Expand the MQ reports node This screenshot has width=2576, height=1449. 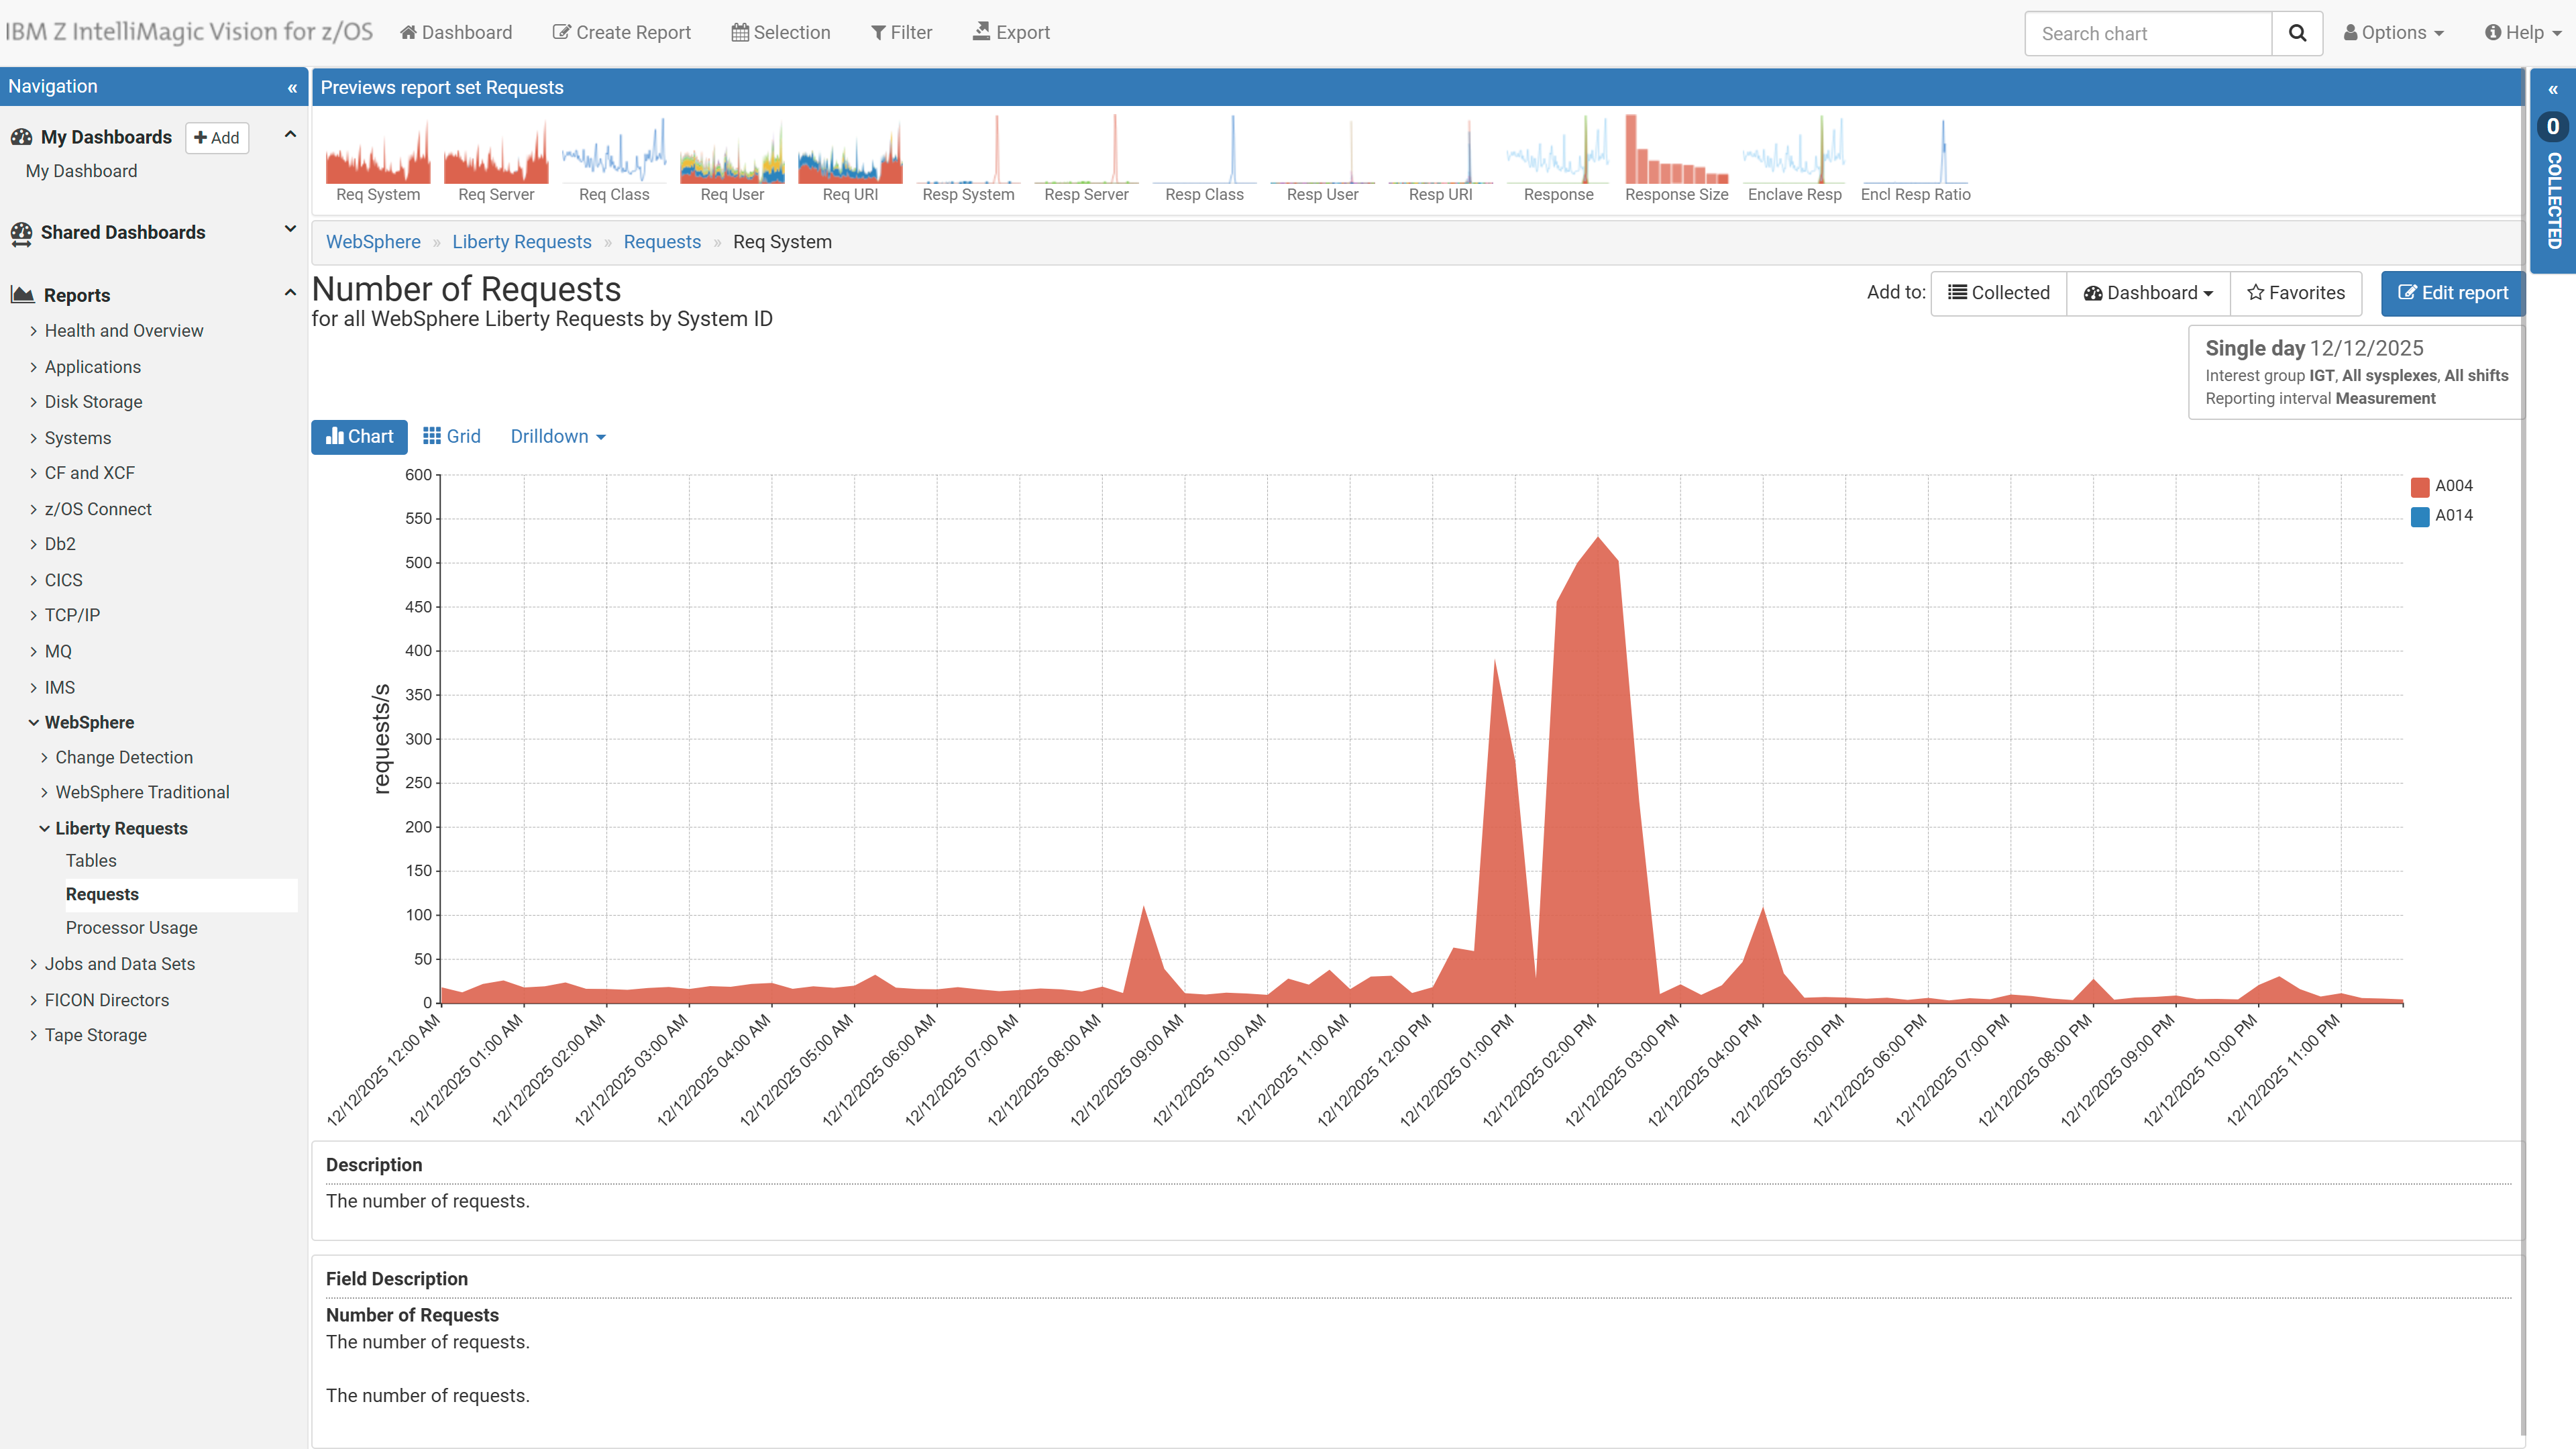click(33, 651)
